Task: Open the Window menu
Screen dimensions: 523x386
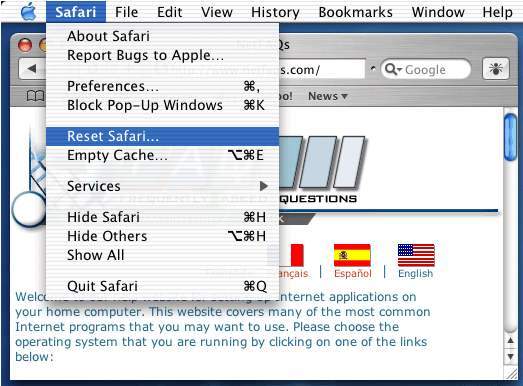Action: (x=438, y=12)
